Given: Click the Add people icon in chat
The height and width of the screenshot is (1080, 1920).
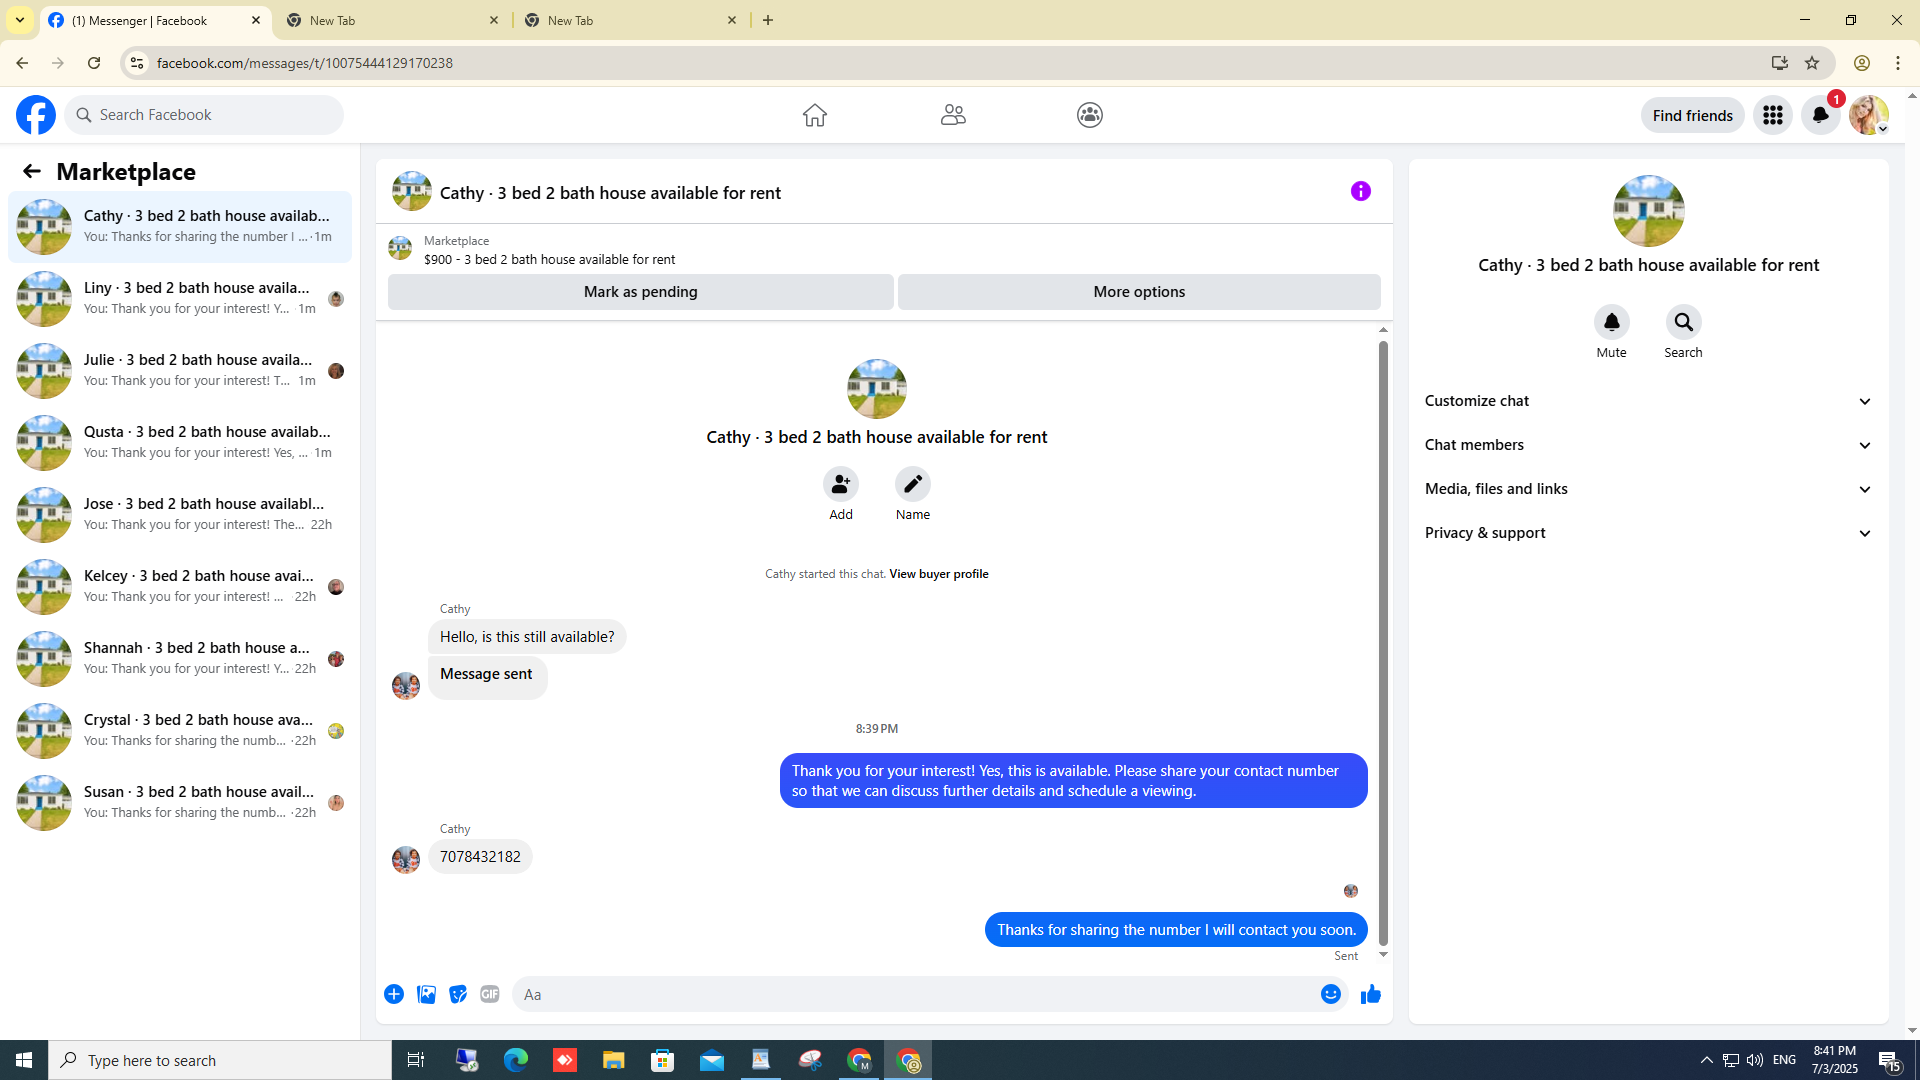Looking at the screenshot, I should 840,485.
